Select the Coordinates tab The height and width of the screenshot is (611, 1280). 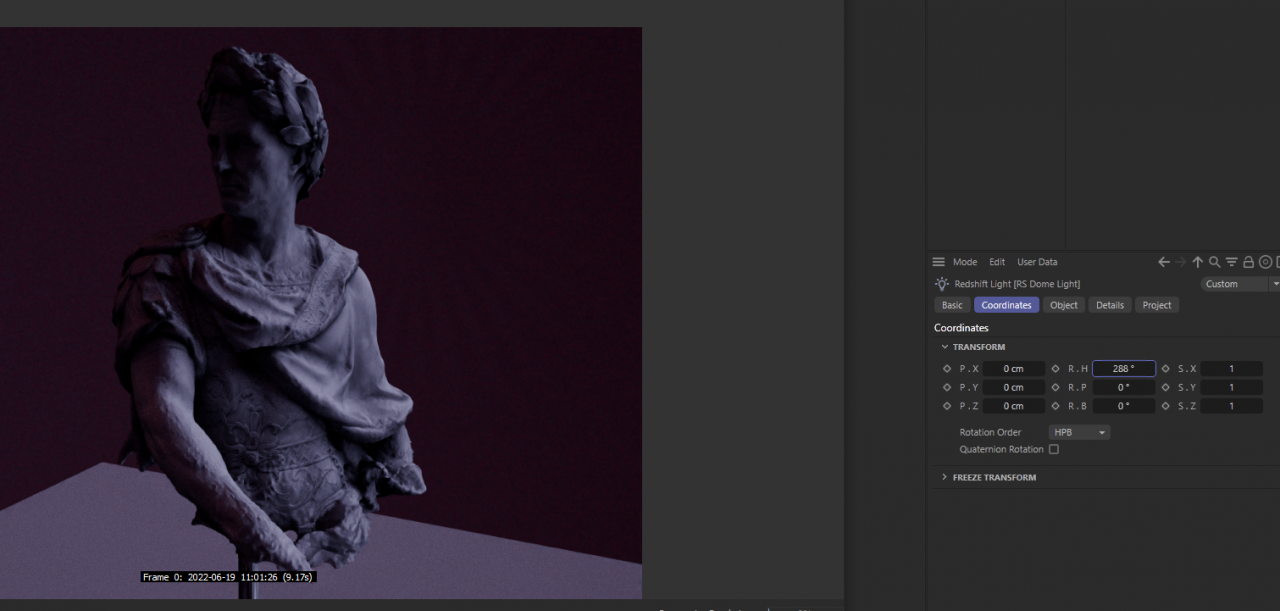1006,305
